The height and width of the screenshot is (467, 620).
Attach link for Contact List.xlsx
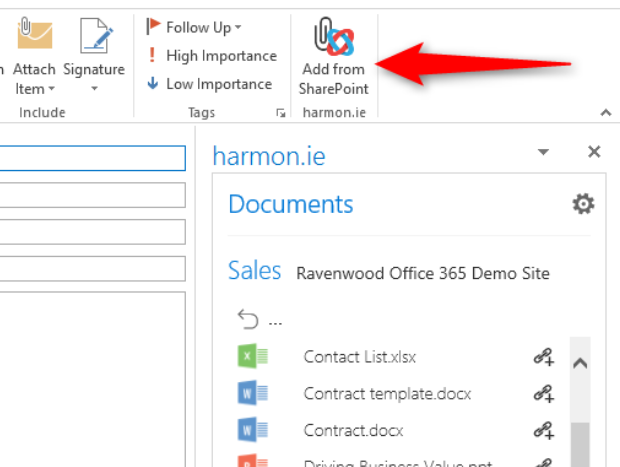point(543,357)
